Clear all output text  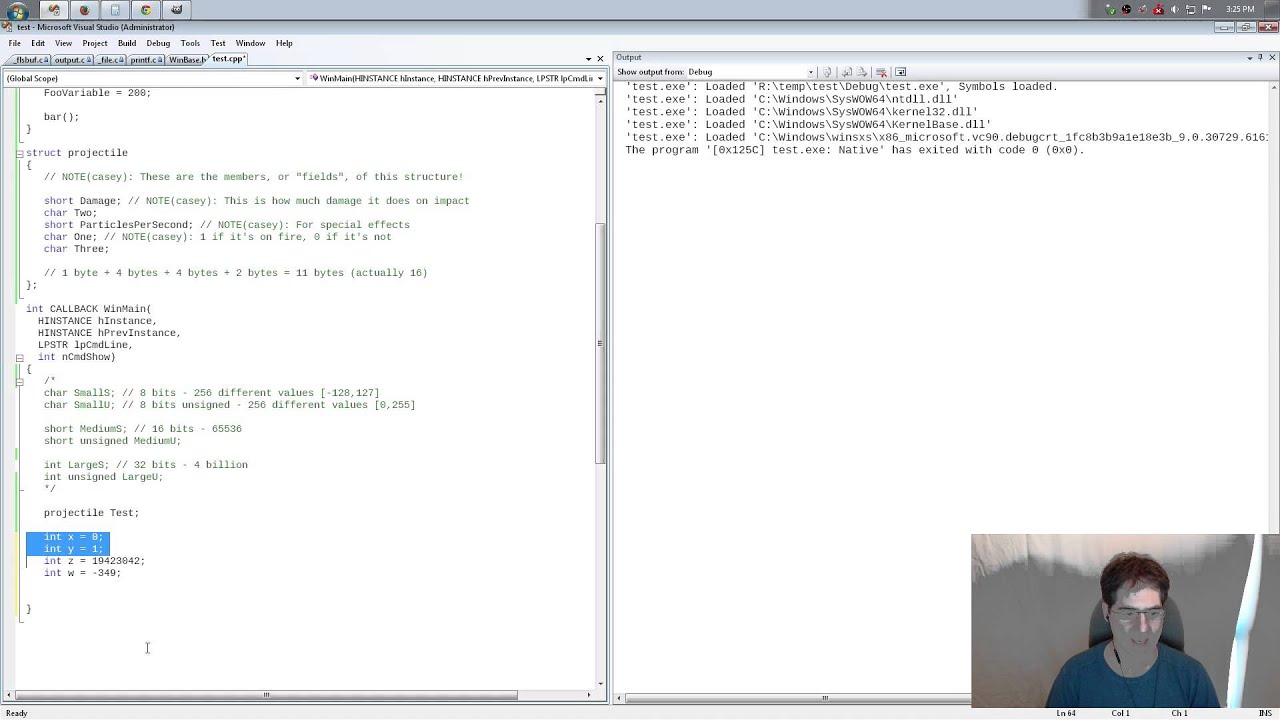881,72
